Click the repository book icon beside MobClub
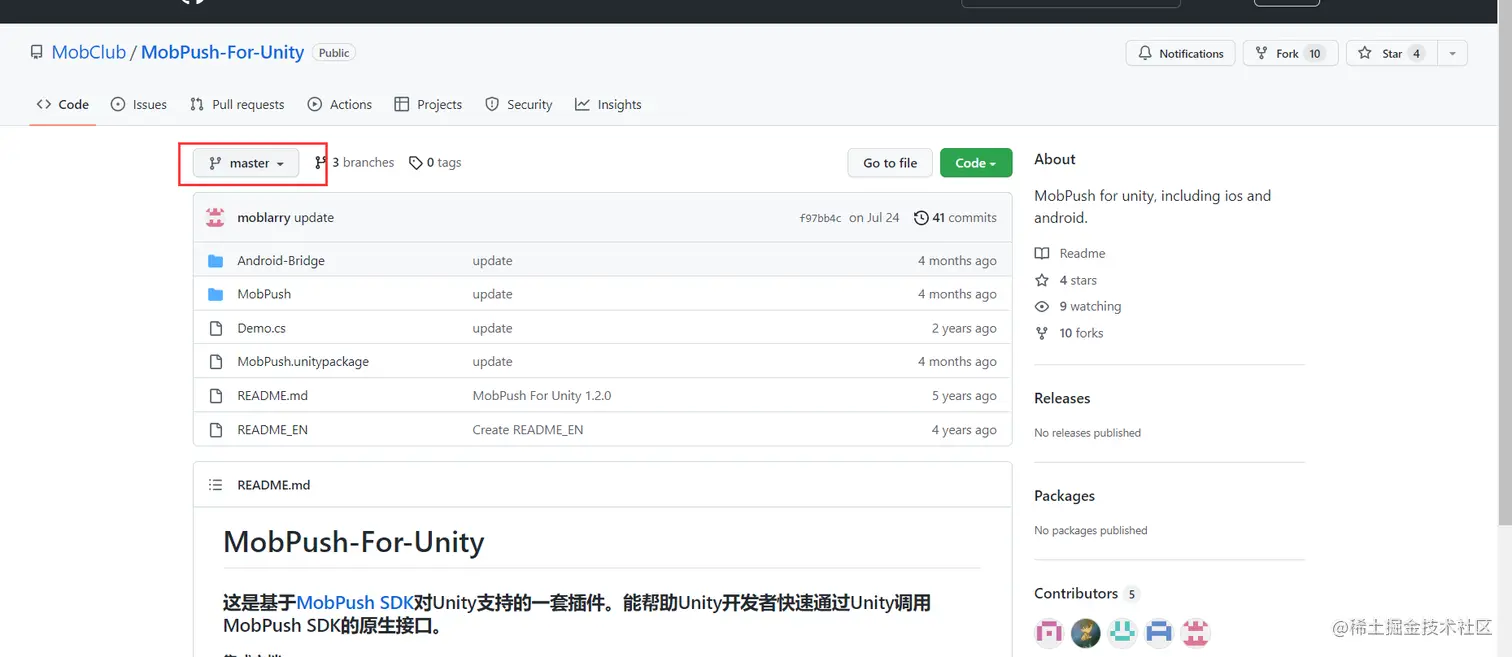This screenshot has width=1512, height=657. coord(37,52)
